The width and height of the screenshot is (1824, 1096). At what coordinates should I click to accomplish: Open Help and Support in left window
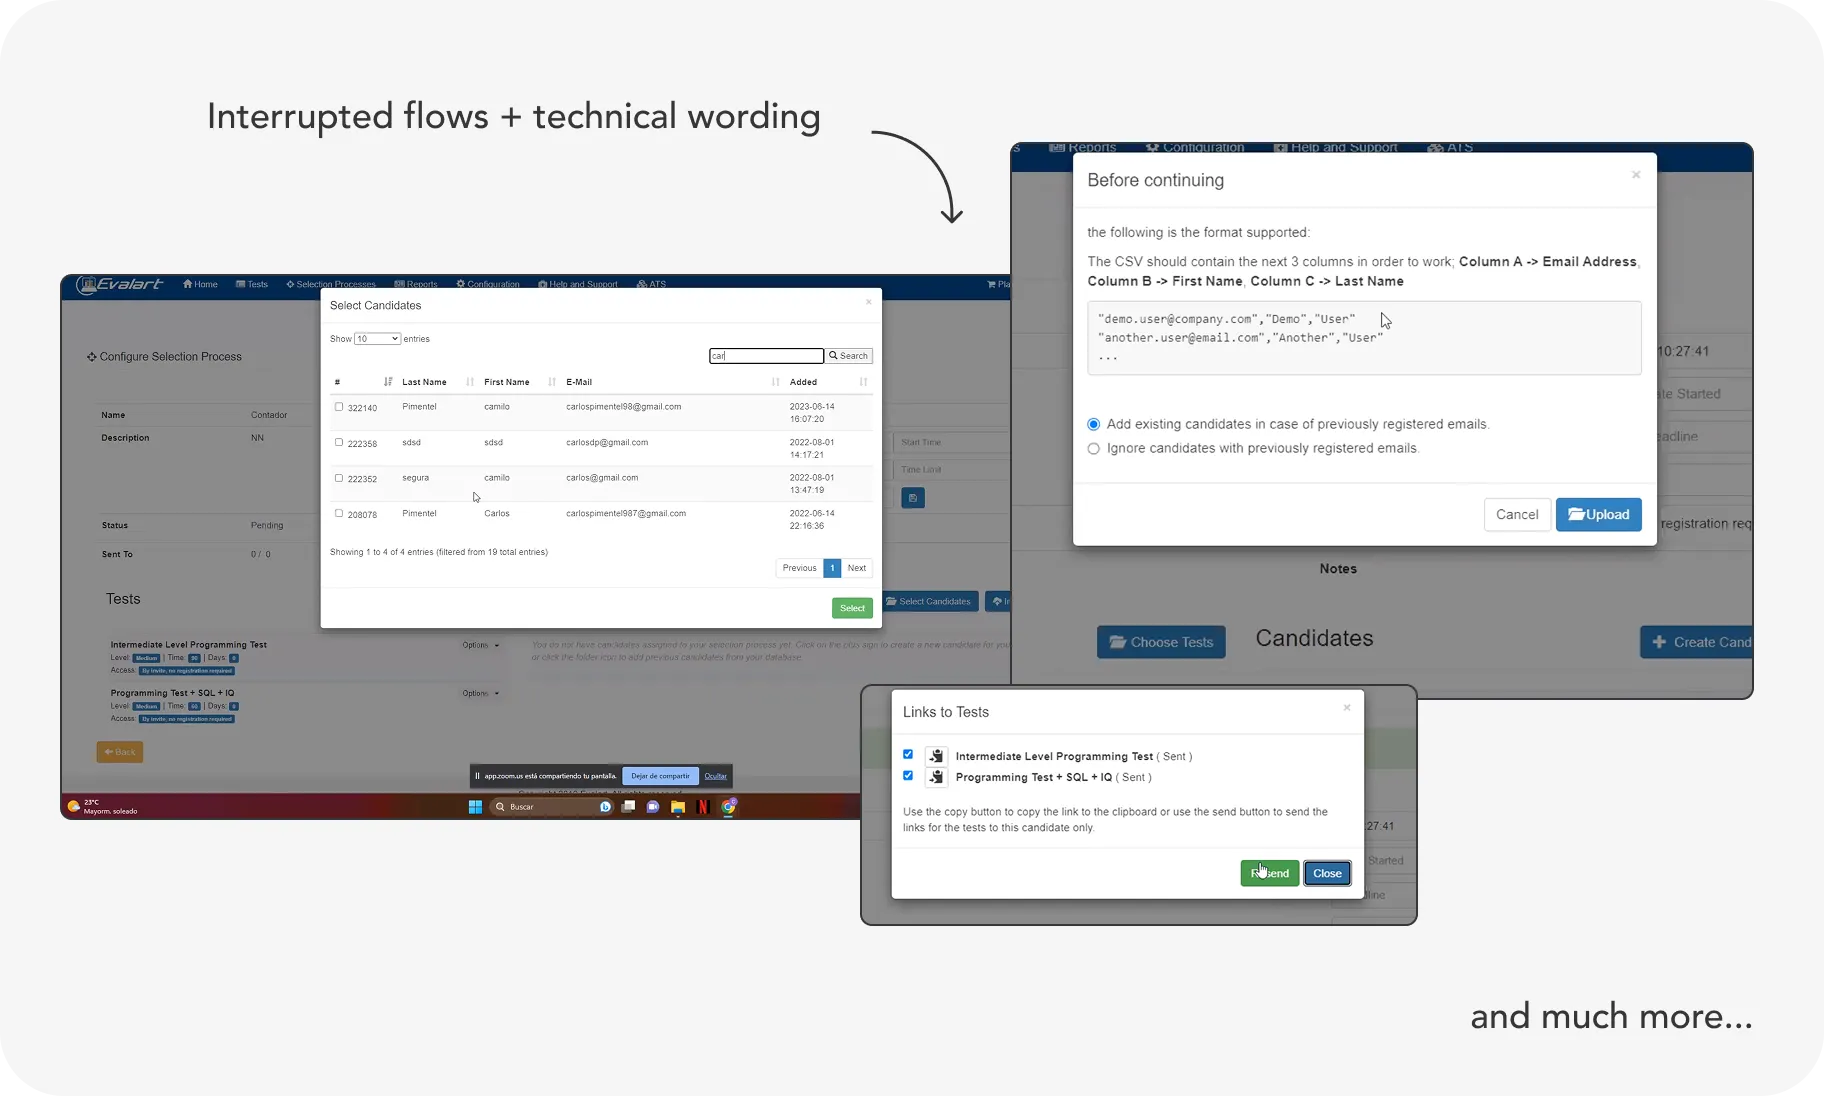point(578,284)
